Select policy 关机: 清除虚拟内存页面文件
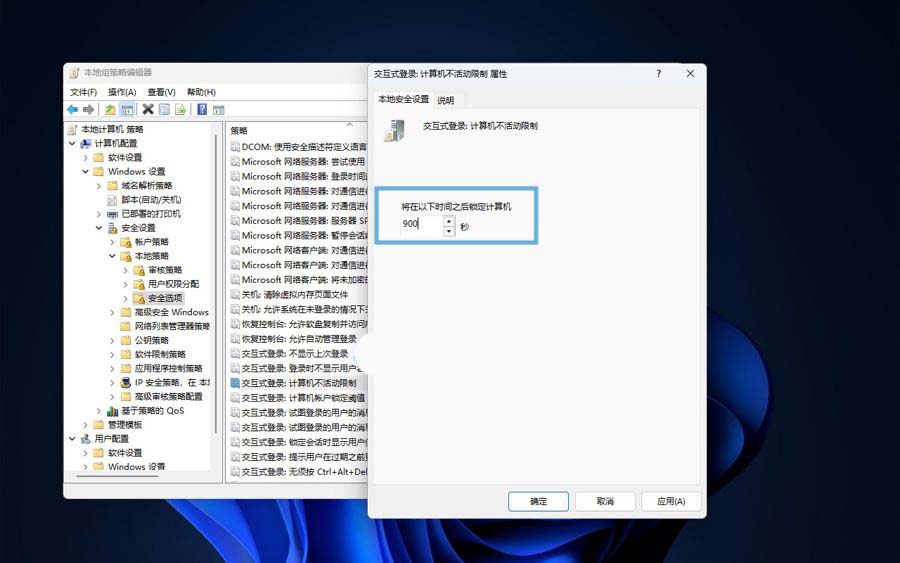 click(x=294, y=294)
